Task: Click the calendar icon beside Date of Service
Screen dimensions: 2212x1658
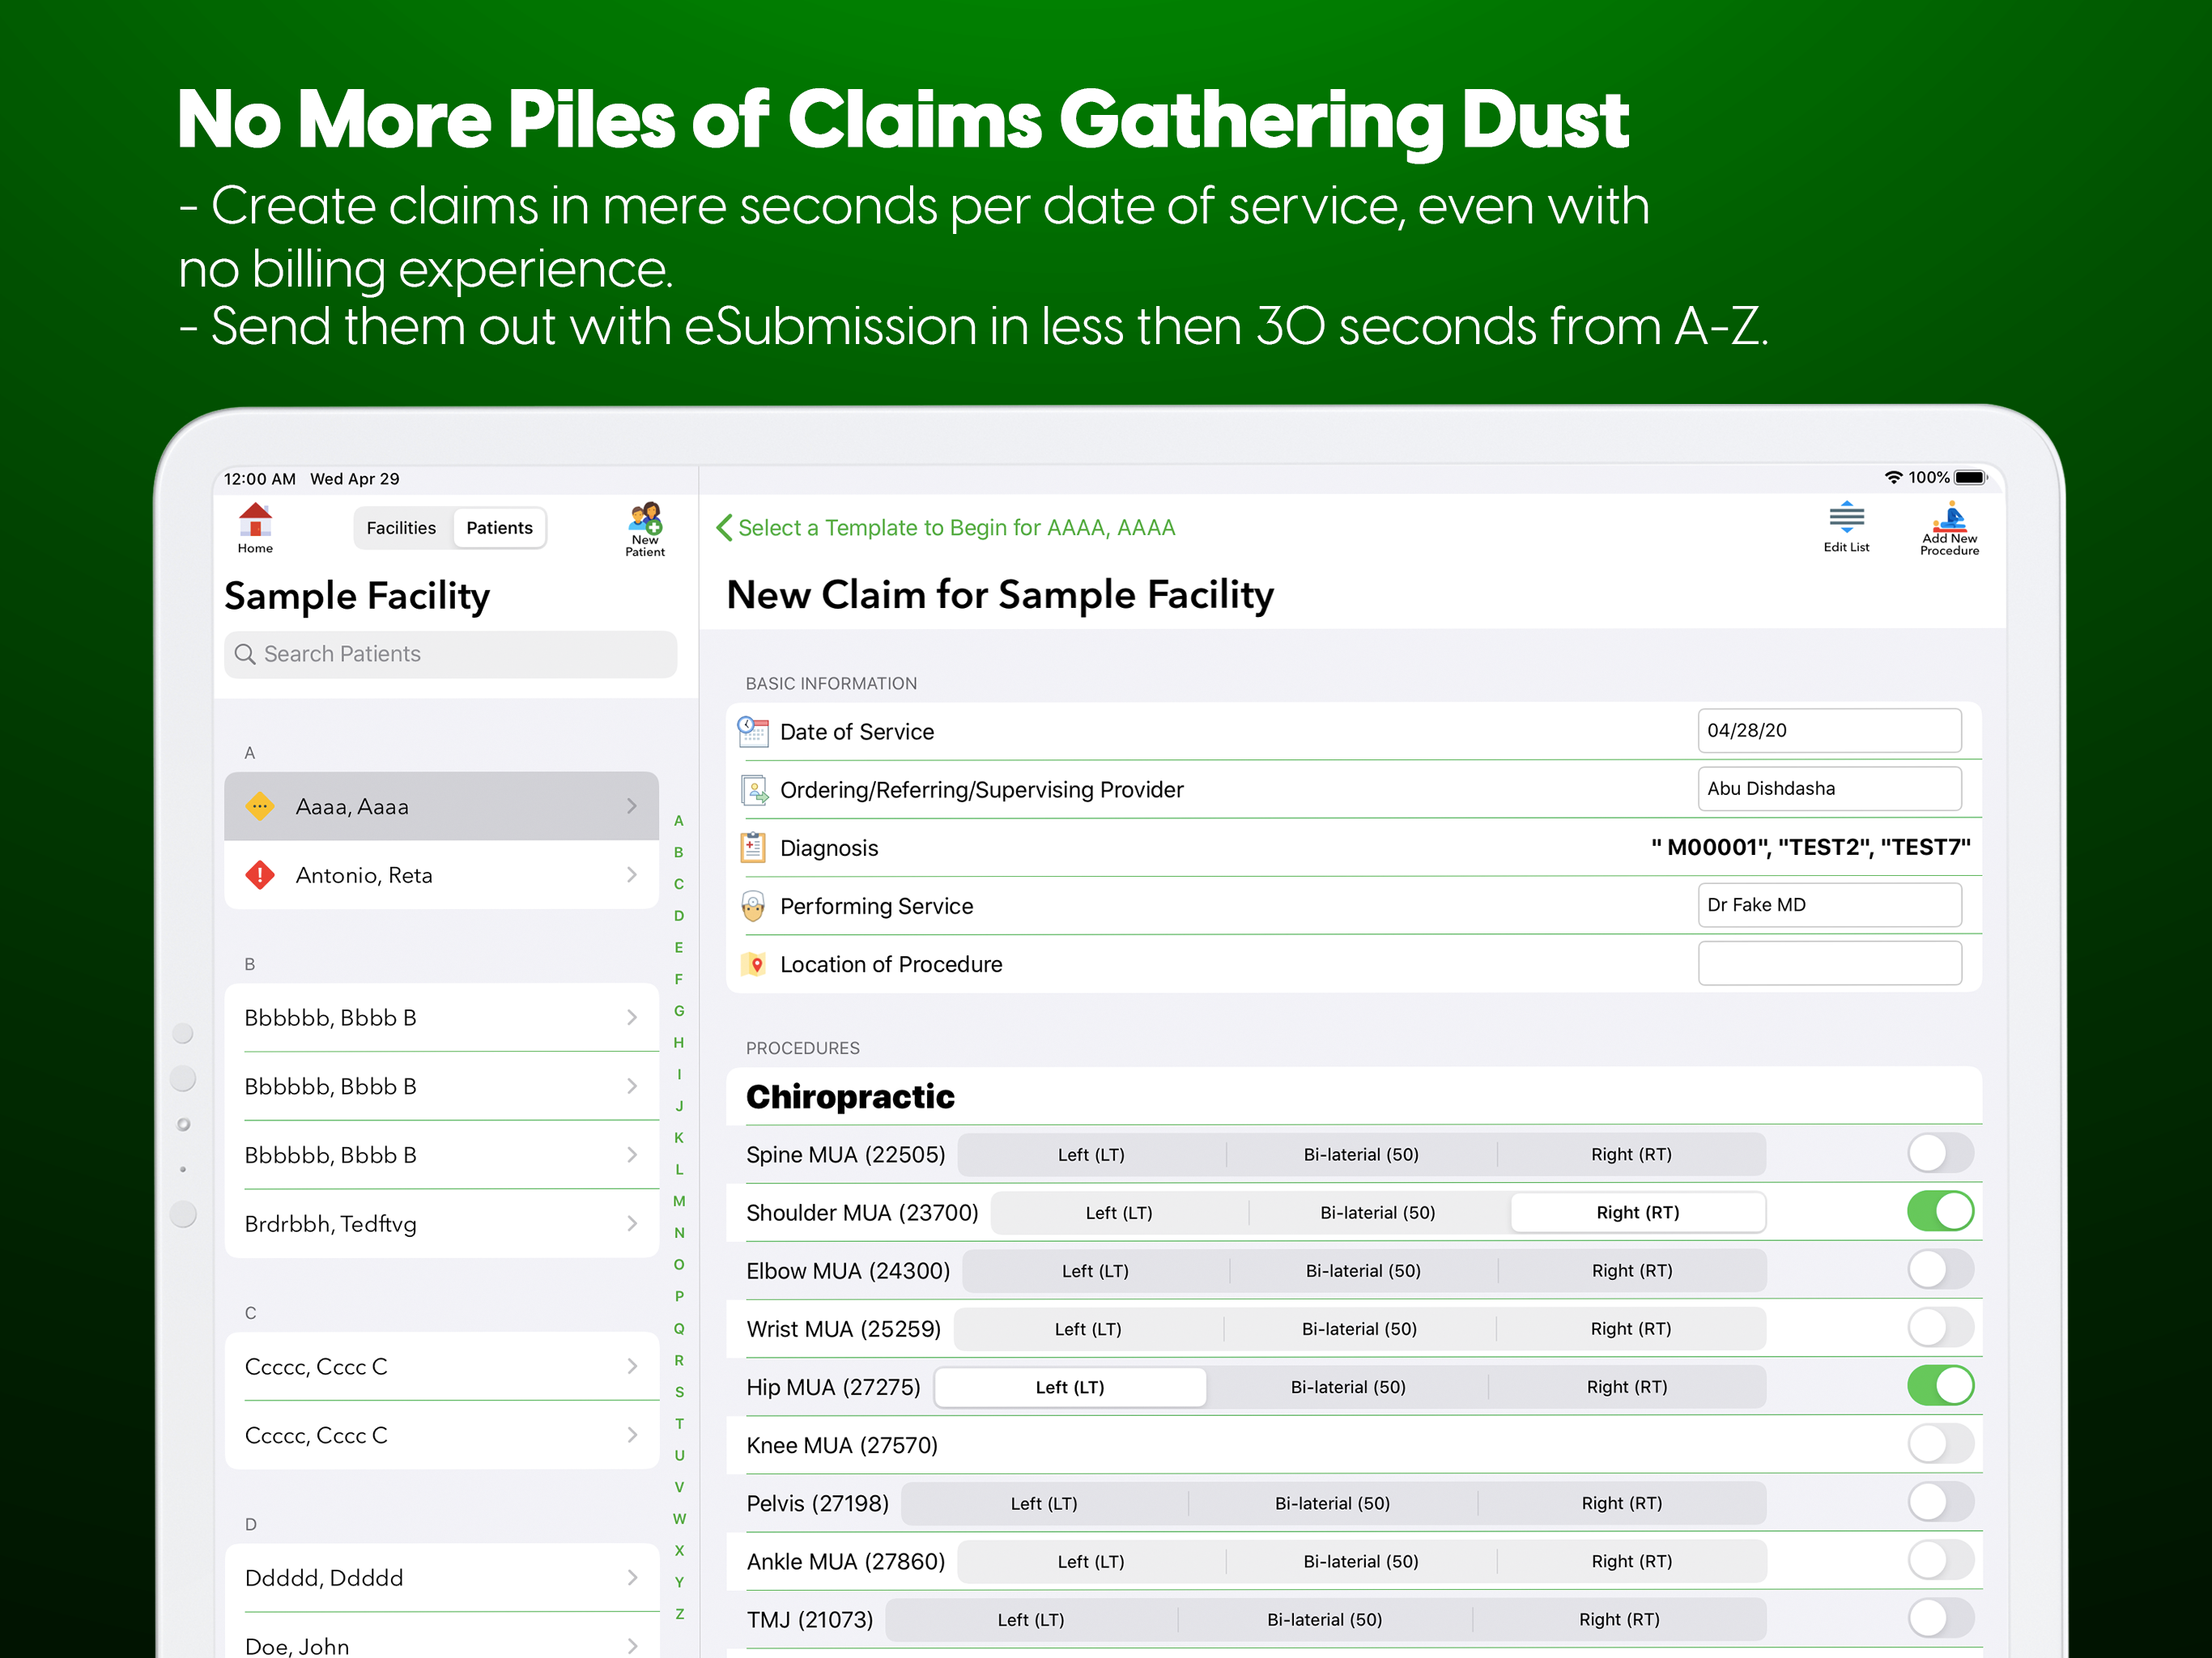Action: (753, 732)
